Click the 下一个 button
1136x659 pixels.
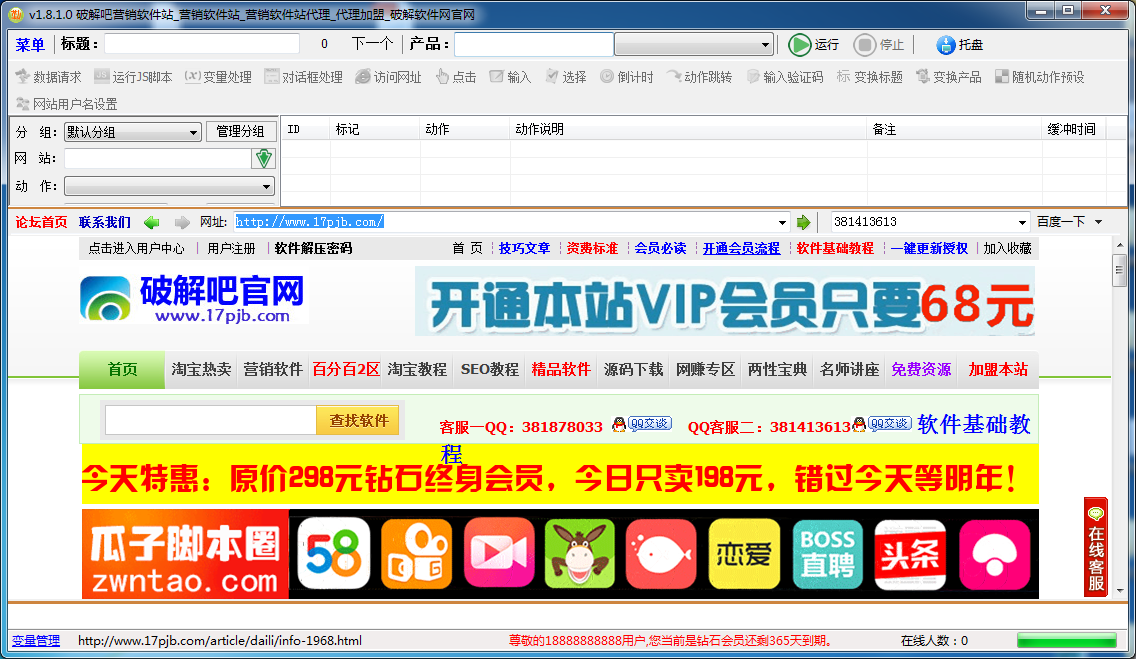click(x=372, y=44)
